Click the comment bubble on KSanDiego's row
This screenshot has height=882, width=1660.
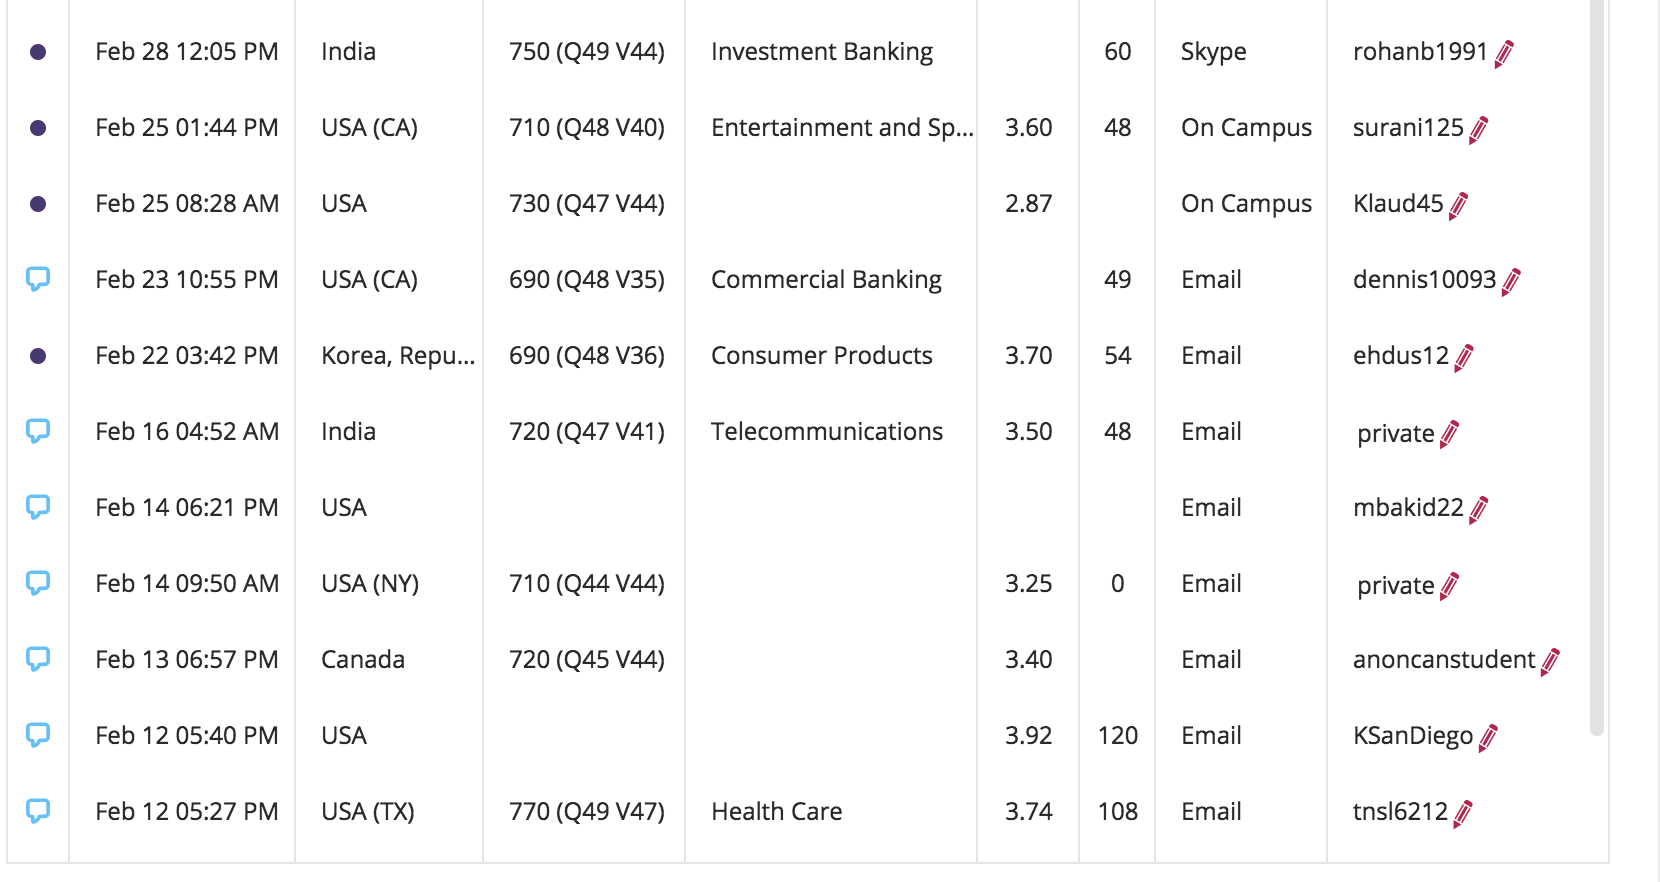point(37,735)
